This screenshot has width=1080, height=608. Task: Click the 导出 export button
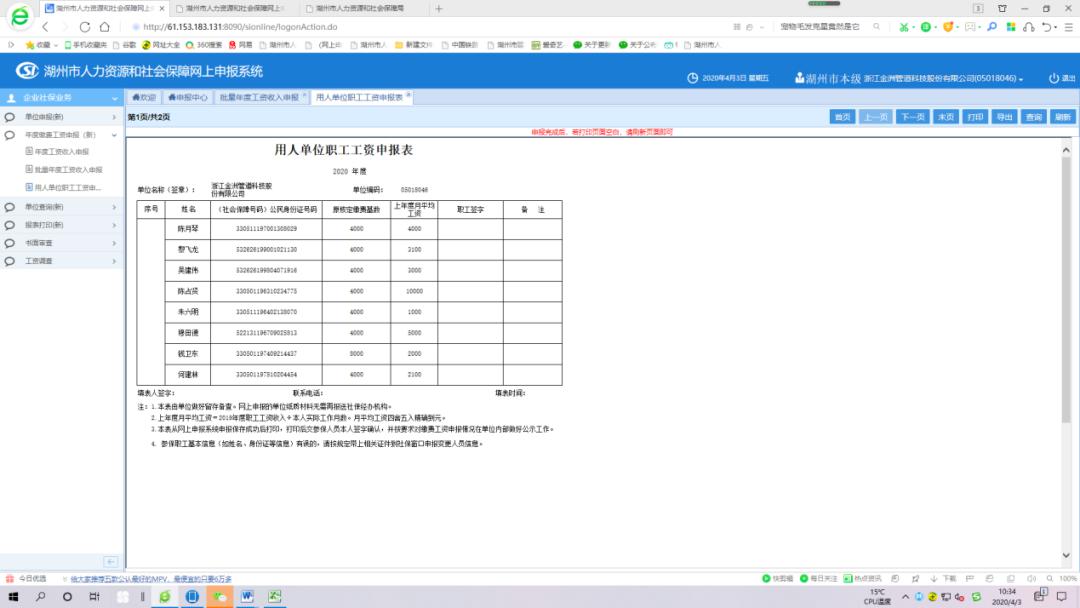(x=1004, y=117)
